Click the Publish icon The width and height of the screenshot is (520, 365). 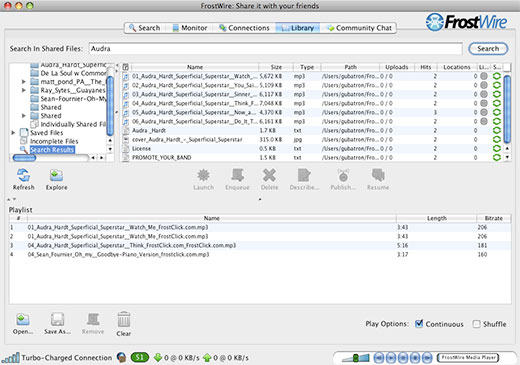point(343,175)
